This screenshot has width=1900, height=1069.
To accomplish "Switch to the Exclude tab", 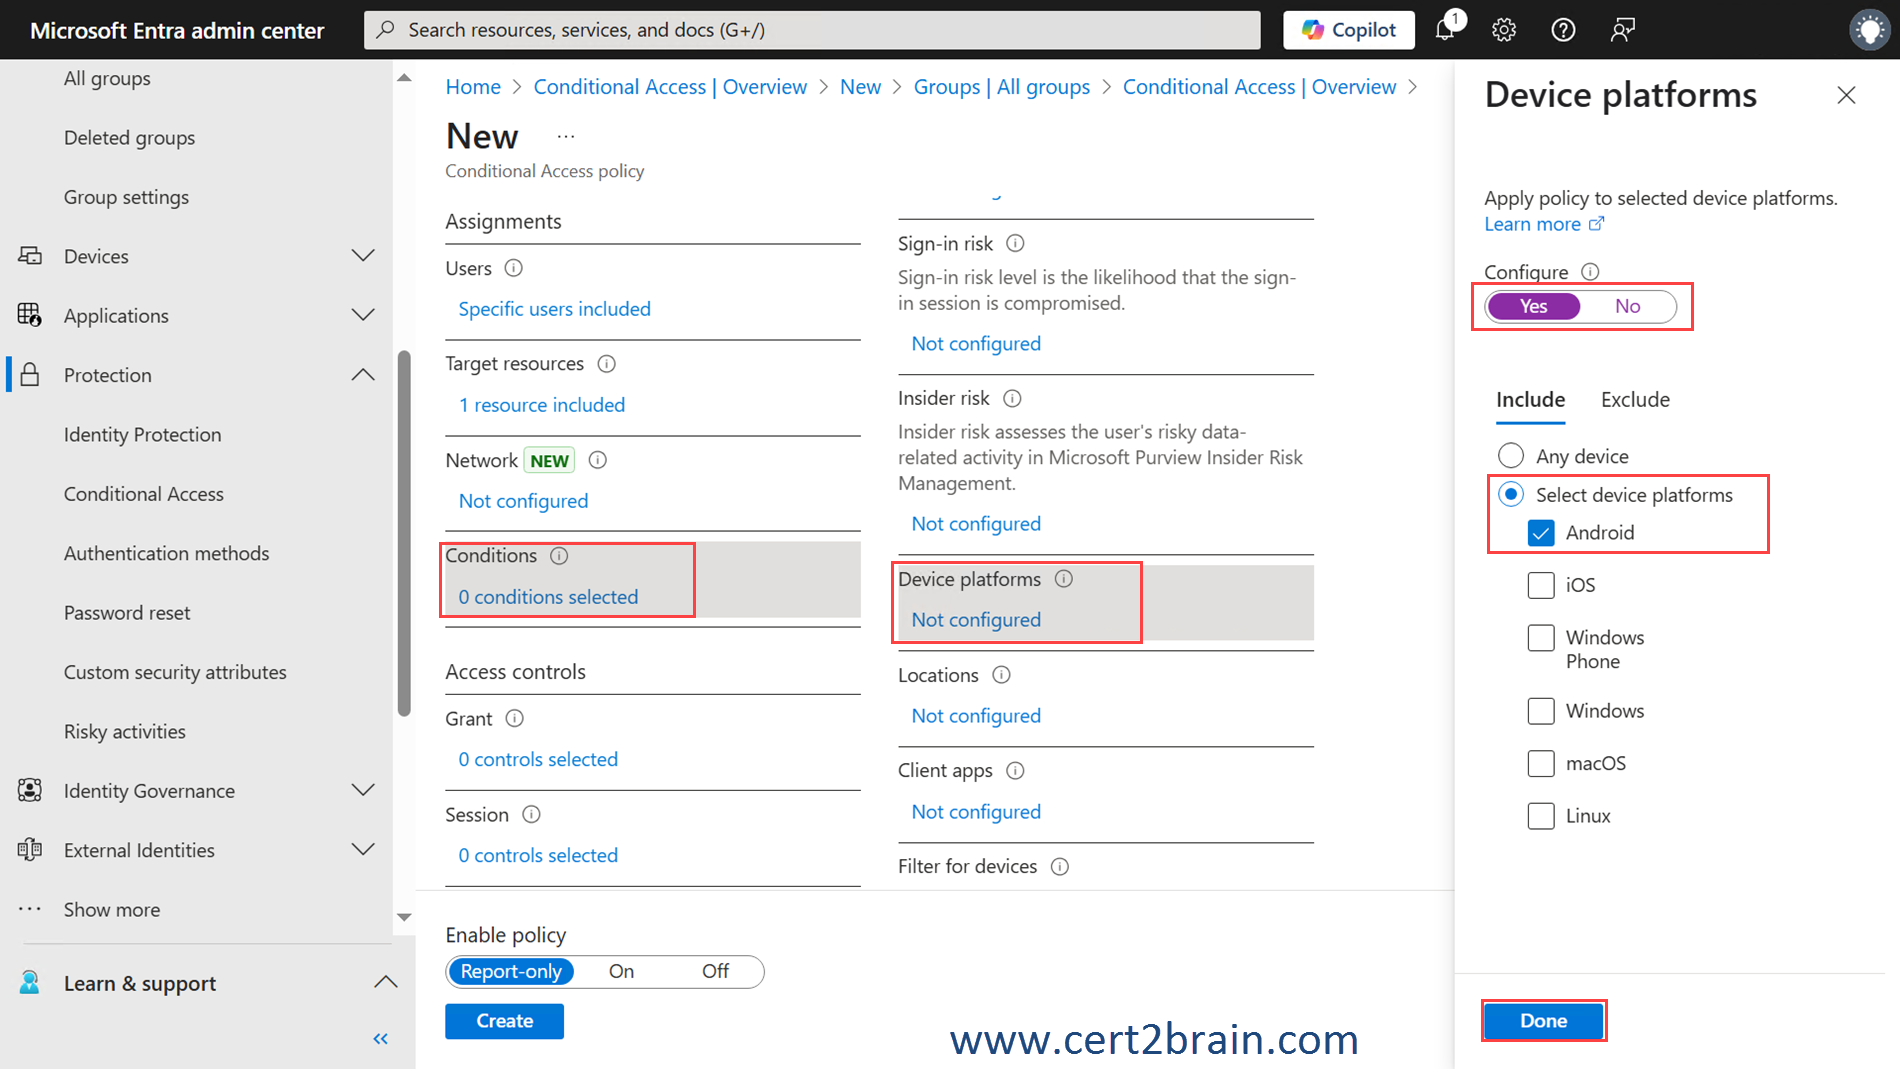I will (1635, 400).
